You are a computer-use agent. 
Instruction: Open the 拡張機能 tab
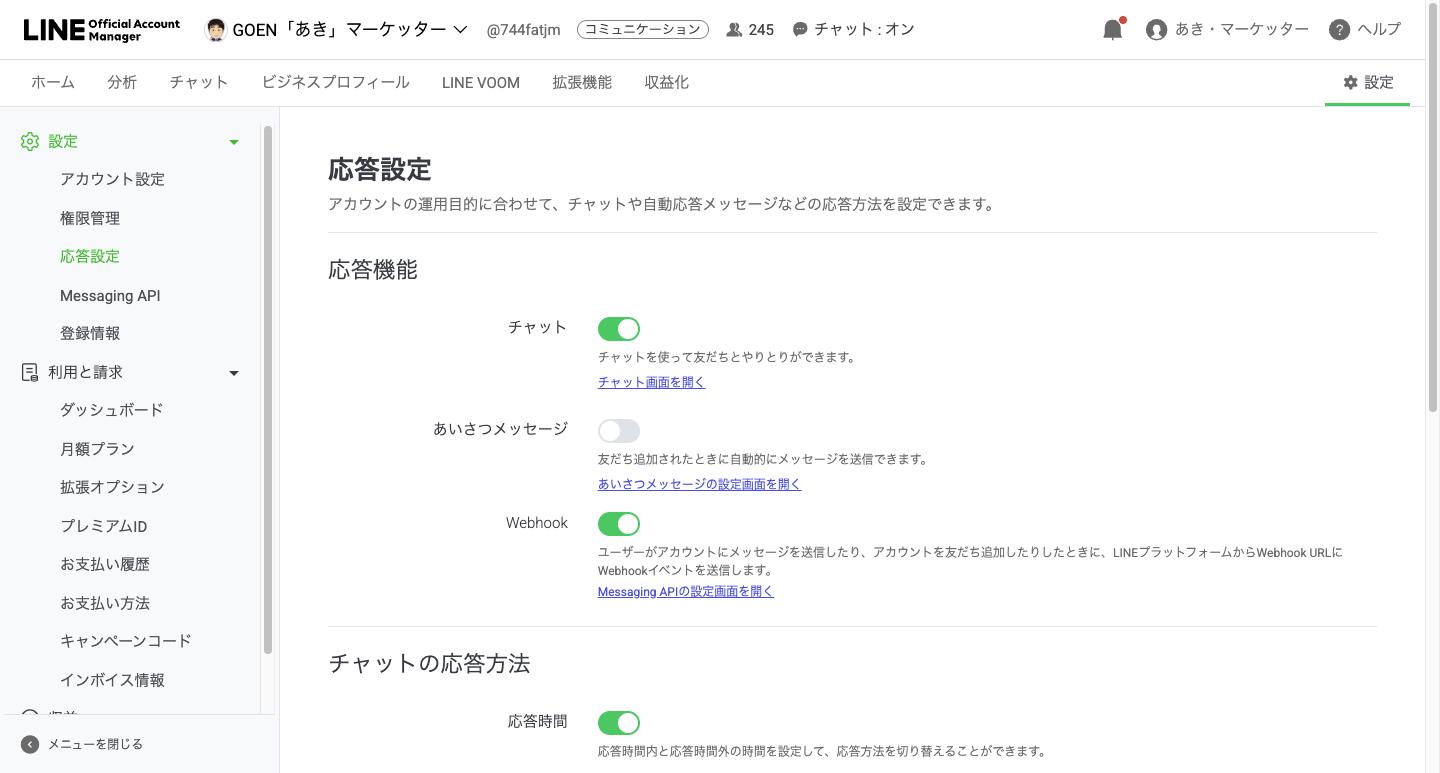pyautogui.click(x=582, y=83)
